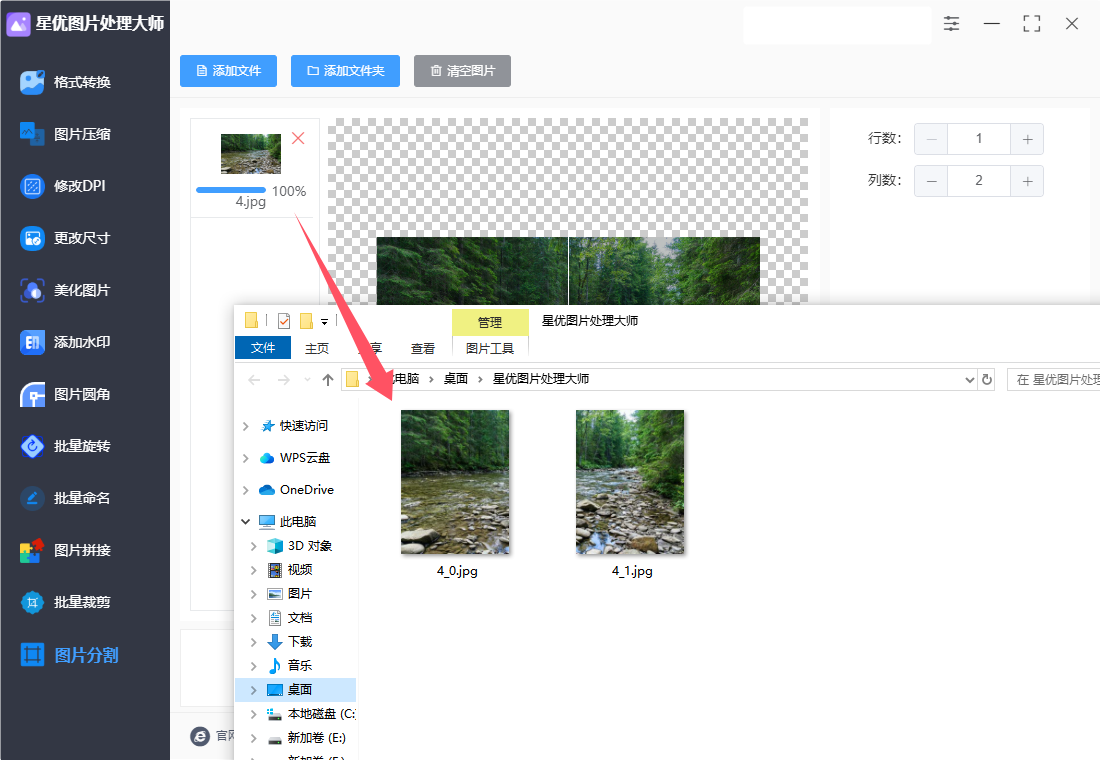Collapse the 此电脑 tree node

coord(246,521)
